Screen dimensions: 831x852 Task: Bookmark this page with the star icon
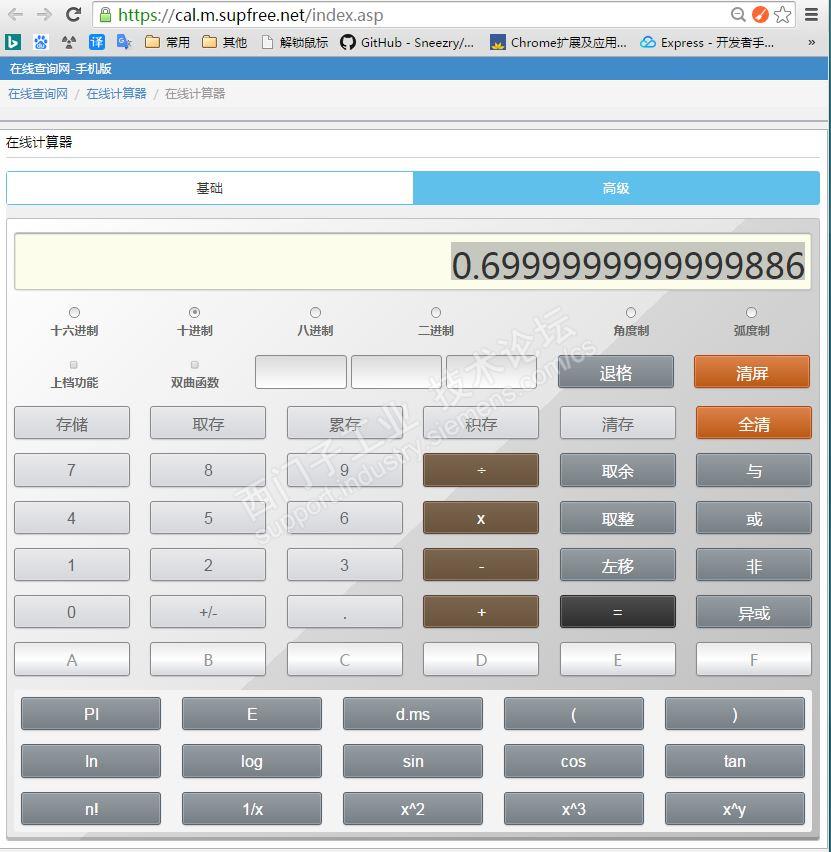click(783, 15)
